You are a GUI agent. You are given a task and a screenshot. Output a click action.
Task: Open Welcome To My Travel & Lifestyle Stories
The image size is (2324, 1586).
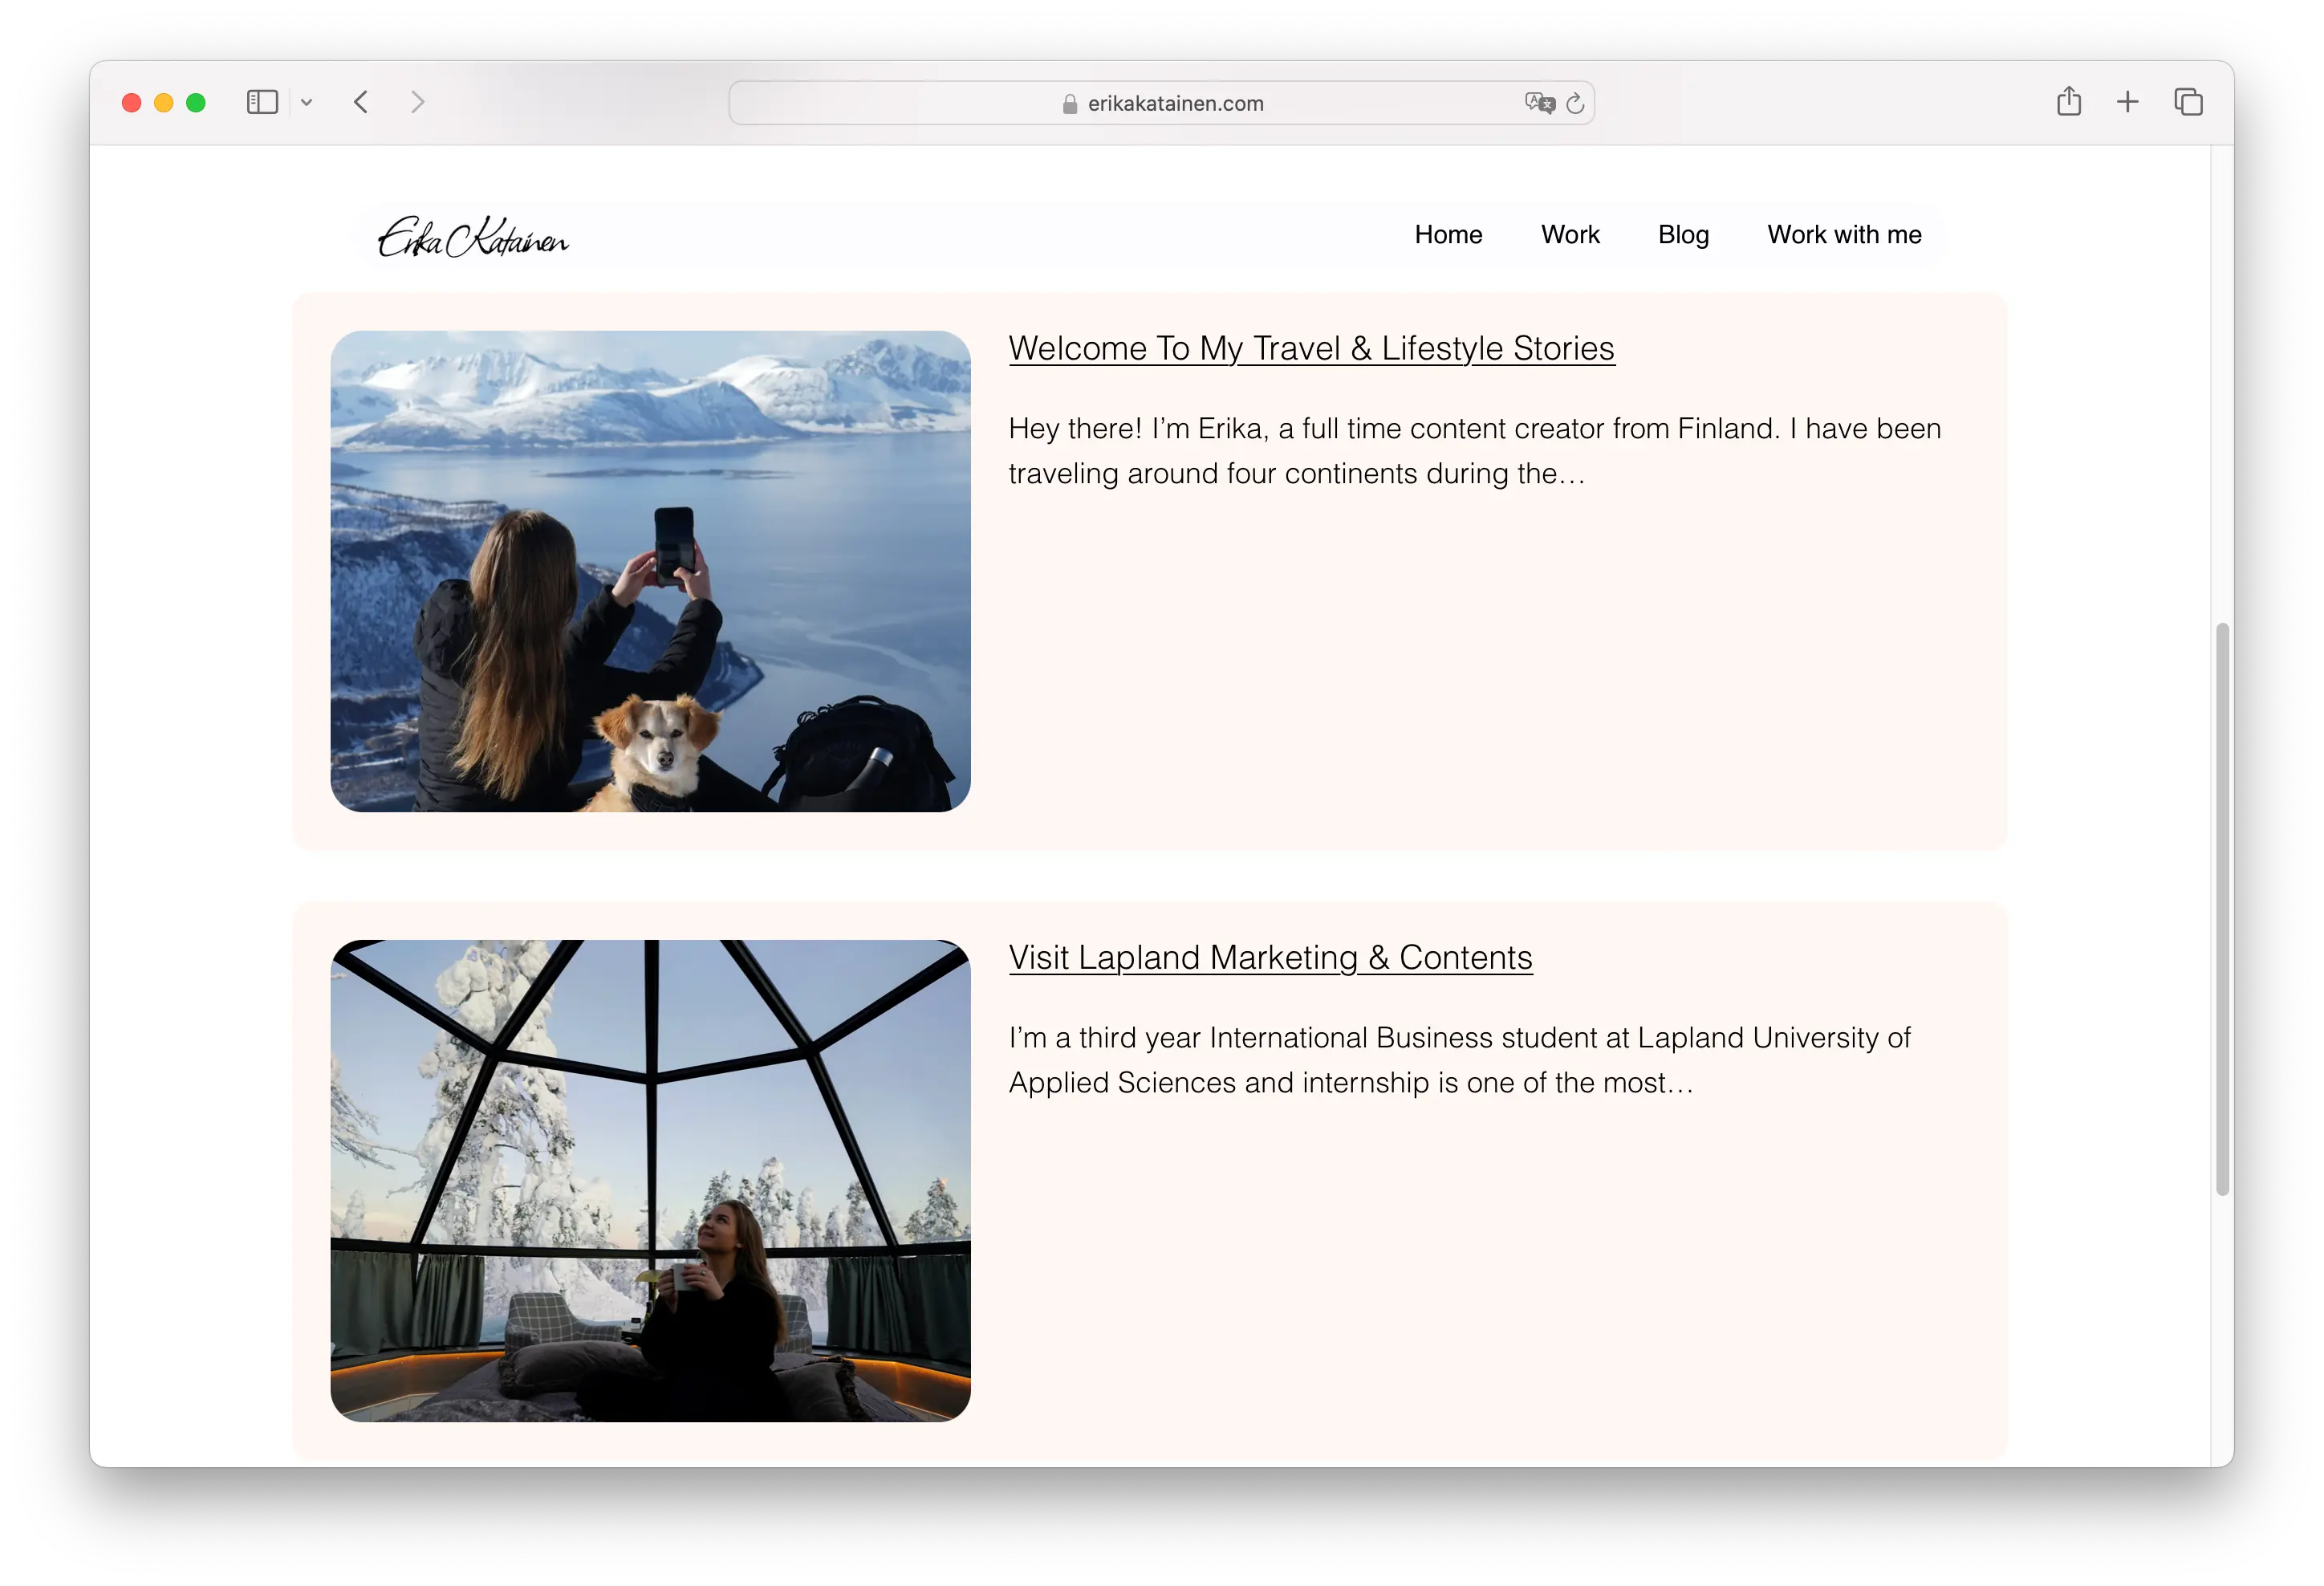pos(1311,349)
